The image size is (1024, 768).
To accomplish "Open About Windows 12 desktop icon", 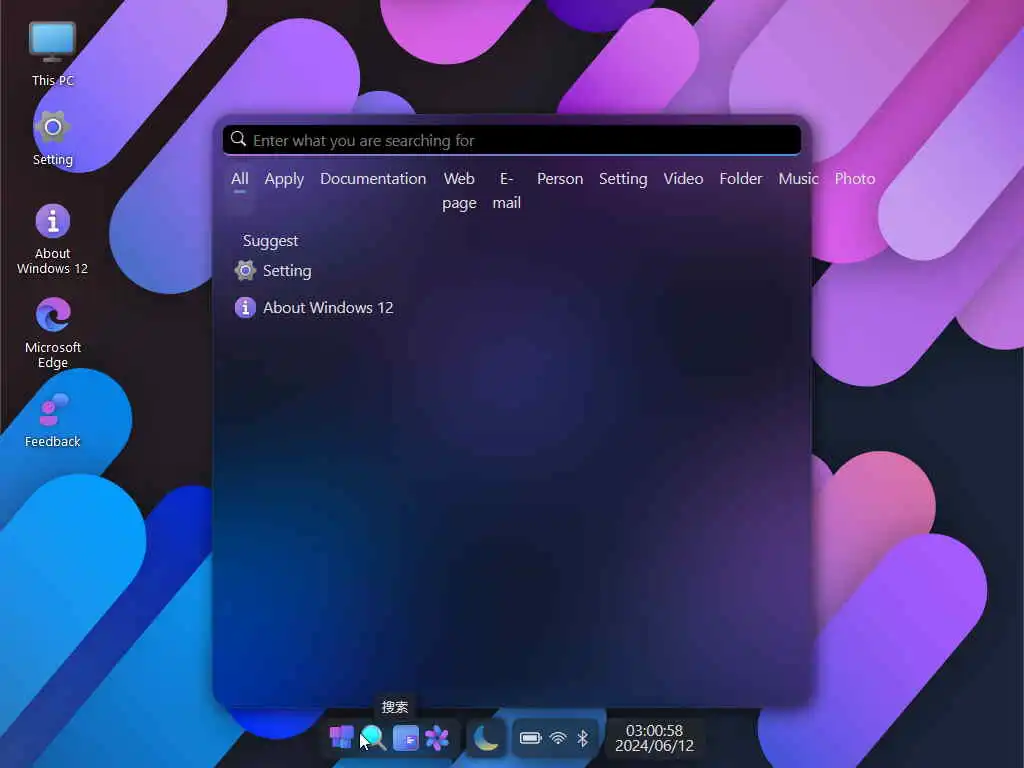I will tap(52, 239).
